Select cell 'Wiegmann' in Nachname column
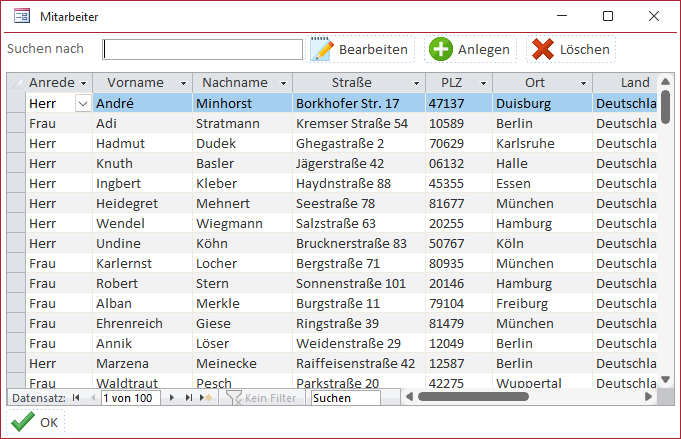 (x=243, y=223)
